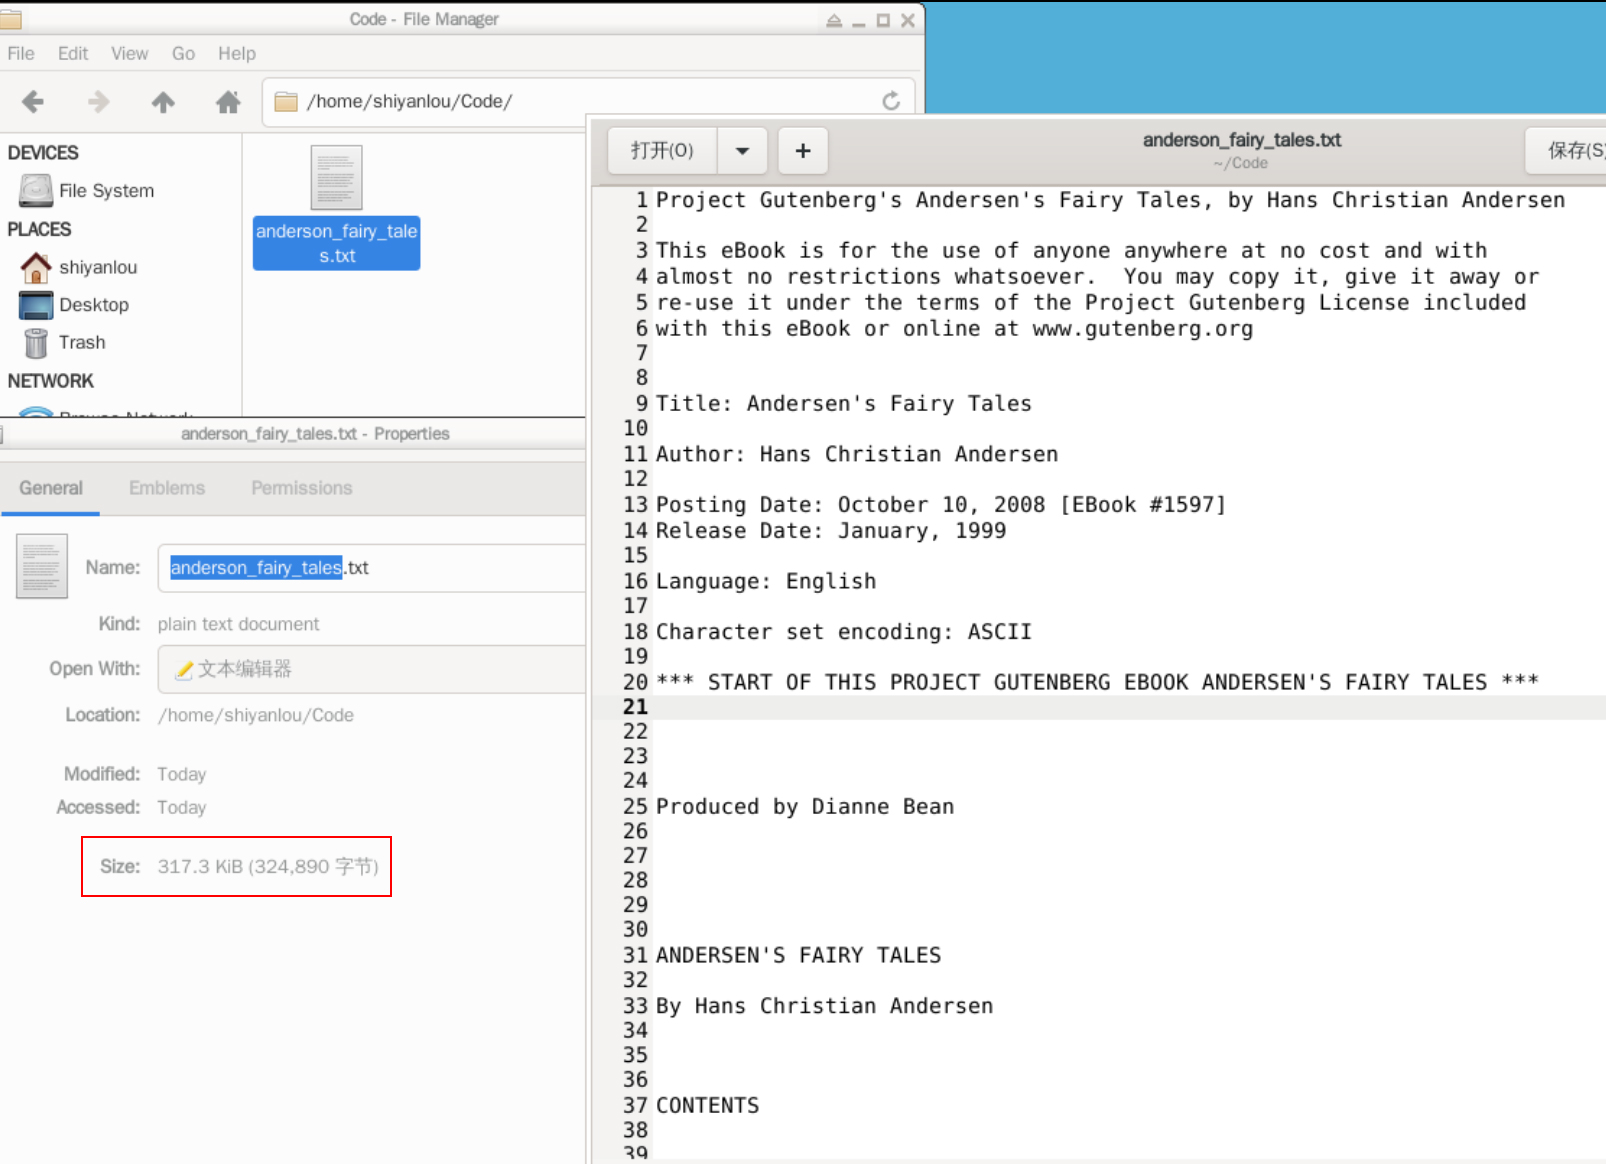Go to home folder icon
The image size is (1606, 1164).
pos(228,101)
